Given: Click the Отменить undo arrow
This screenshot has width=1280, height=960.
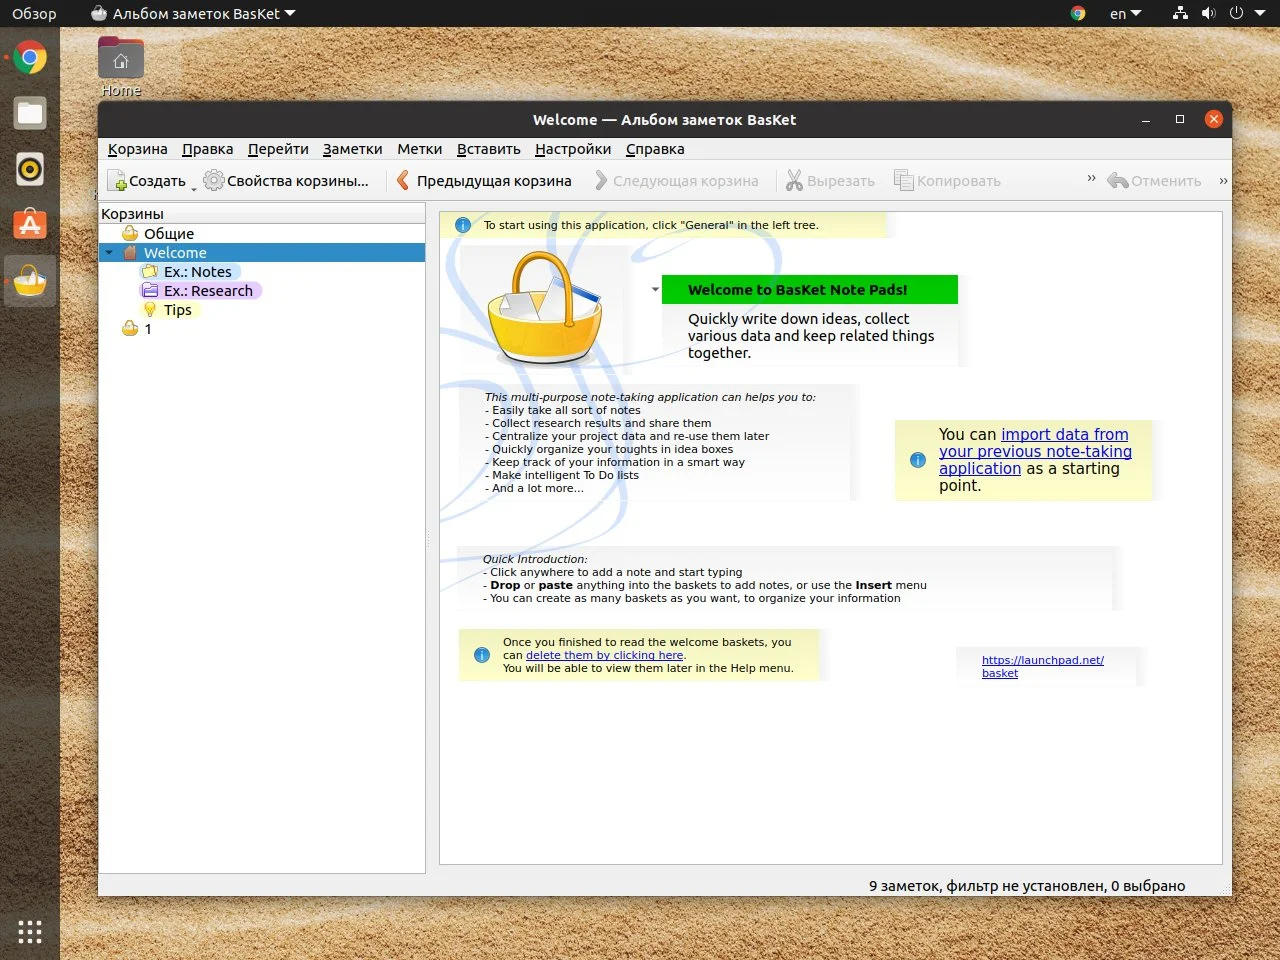Looking at the screenshot, I should 1118,181.
